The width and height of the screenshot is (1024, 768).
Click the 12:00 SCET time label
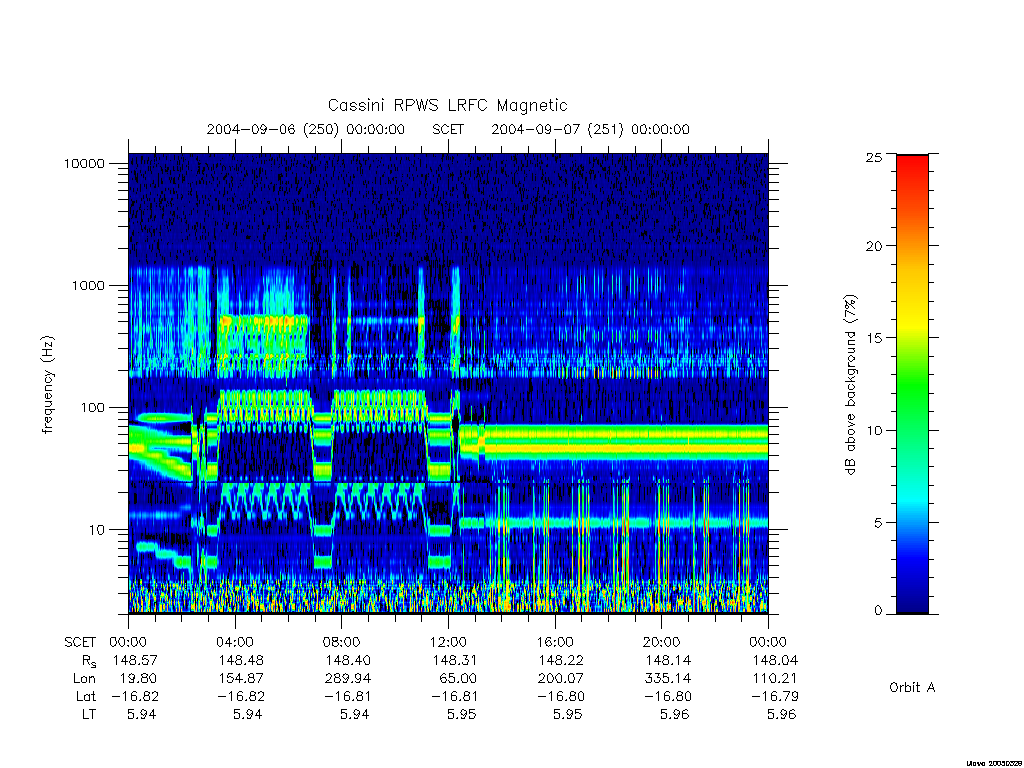[x=448, y=642]
